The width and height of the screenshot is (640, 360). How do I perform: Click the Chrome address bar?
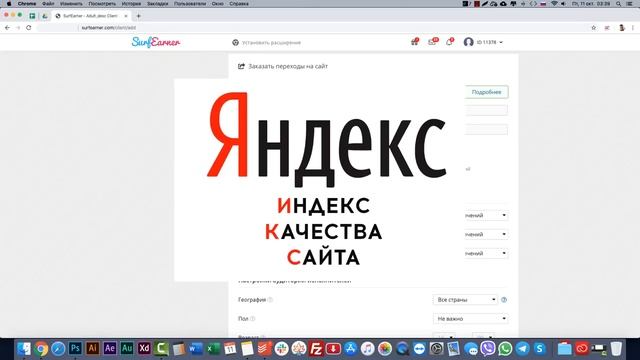[x=310, y=28]
